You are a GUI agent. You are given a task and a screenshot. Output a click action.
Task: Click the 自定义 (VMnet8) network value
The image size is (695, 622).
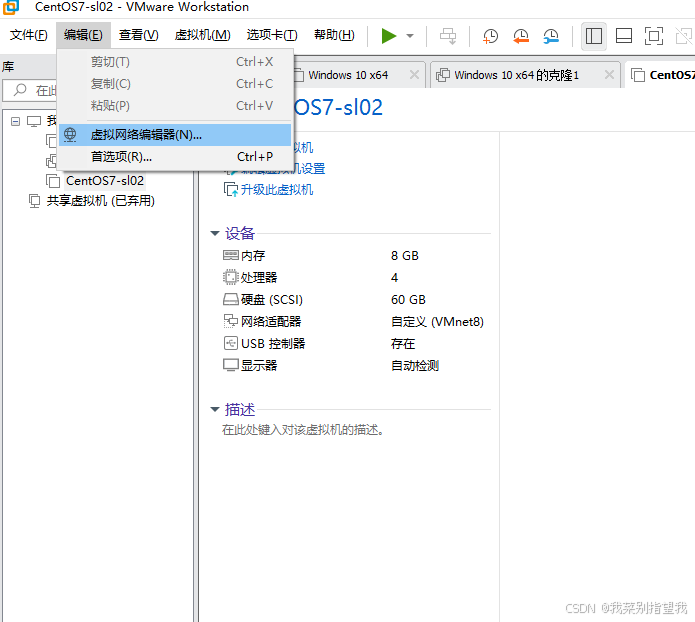[437, 321]
